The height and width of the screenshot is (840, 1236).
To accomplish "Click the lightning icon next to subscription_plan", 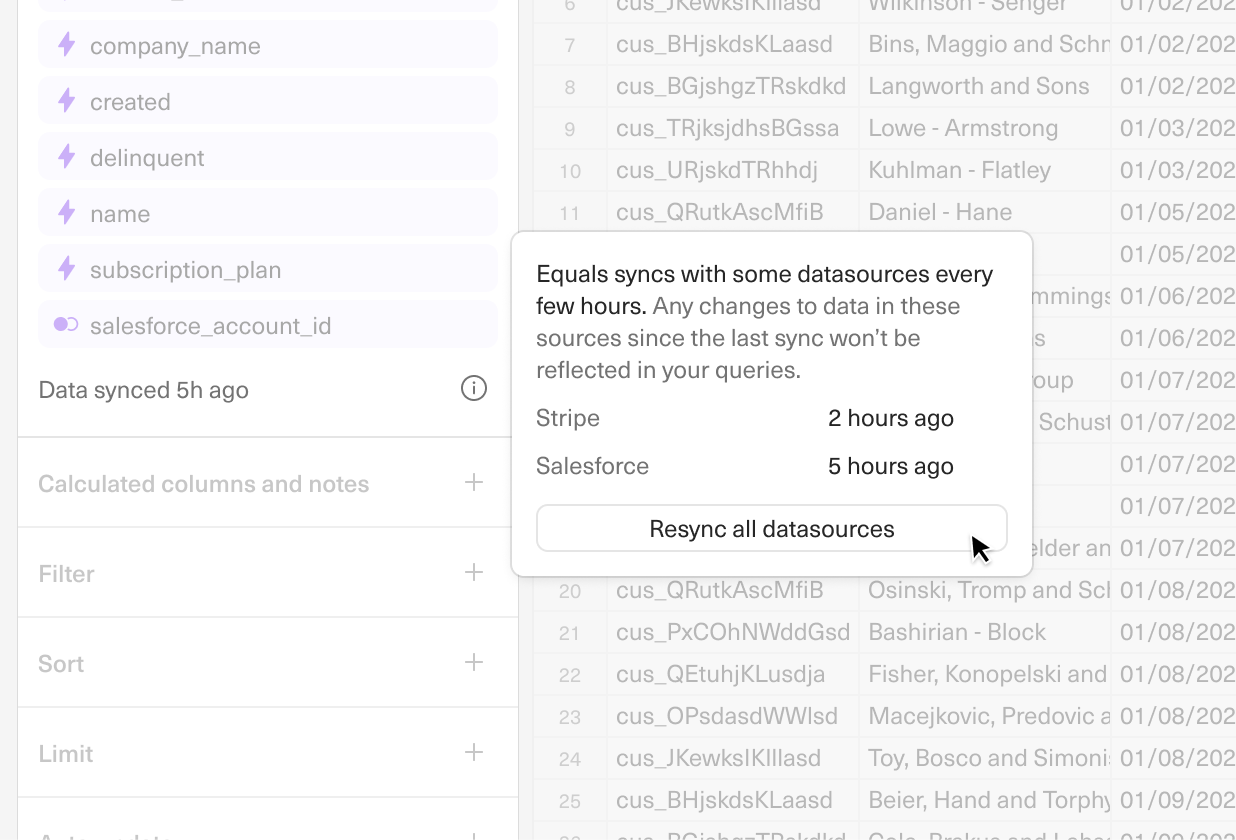I will 66,268.
